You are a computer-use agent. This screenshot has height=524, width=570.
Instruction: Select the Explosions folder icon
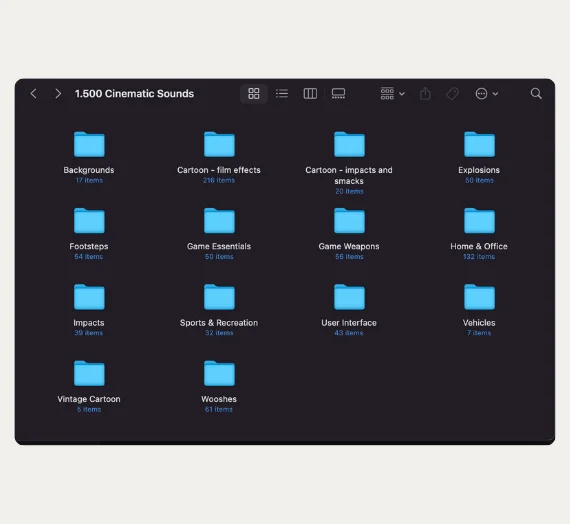[479, 144]
